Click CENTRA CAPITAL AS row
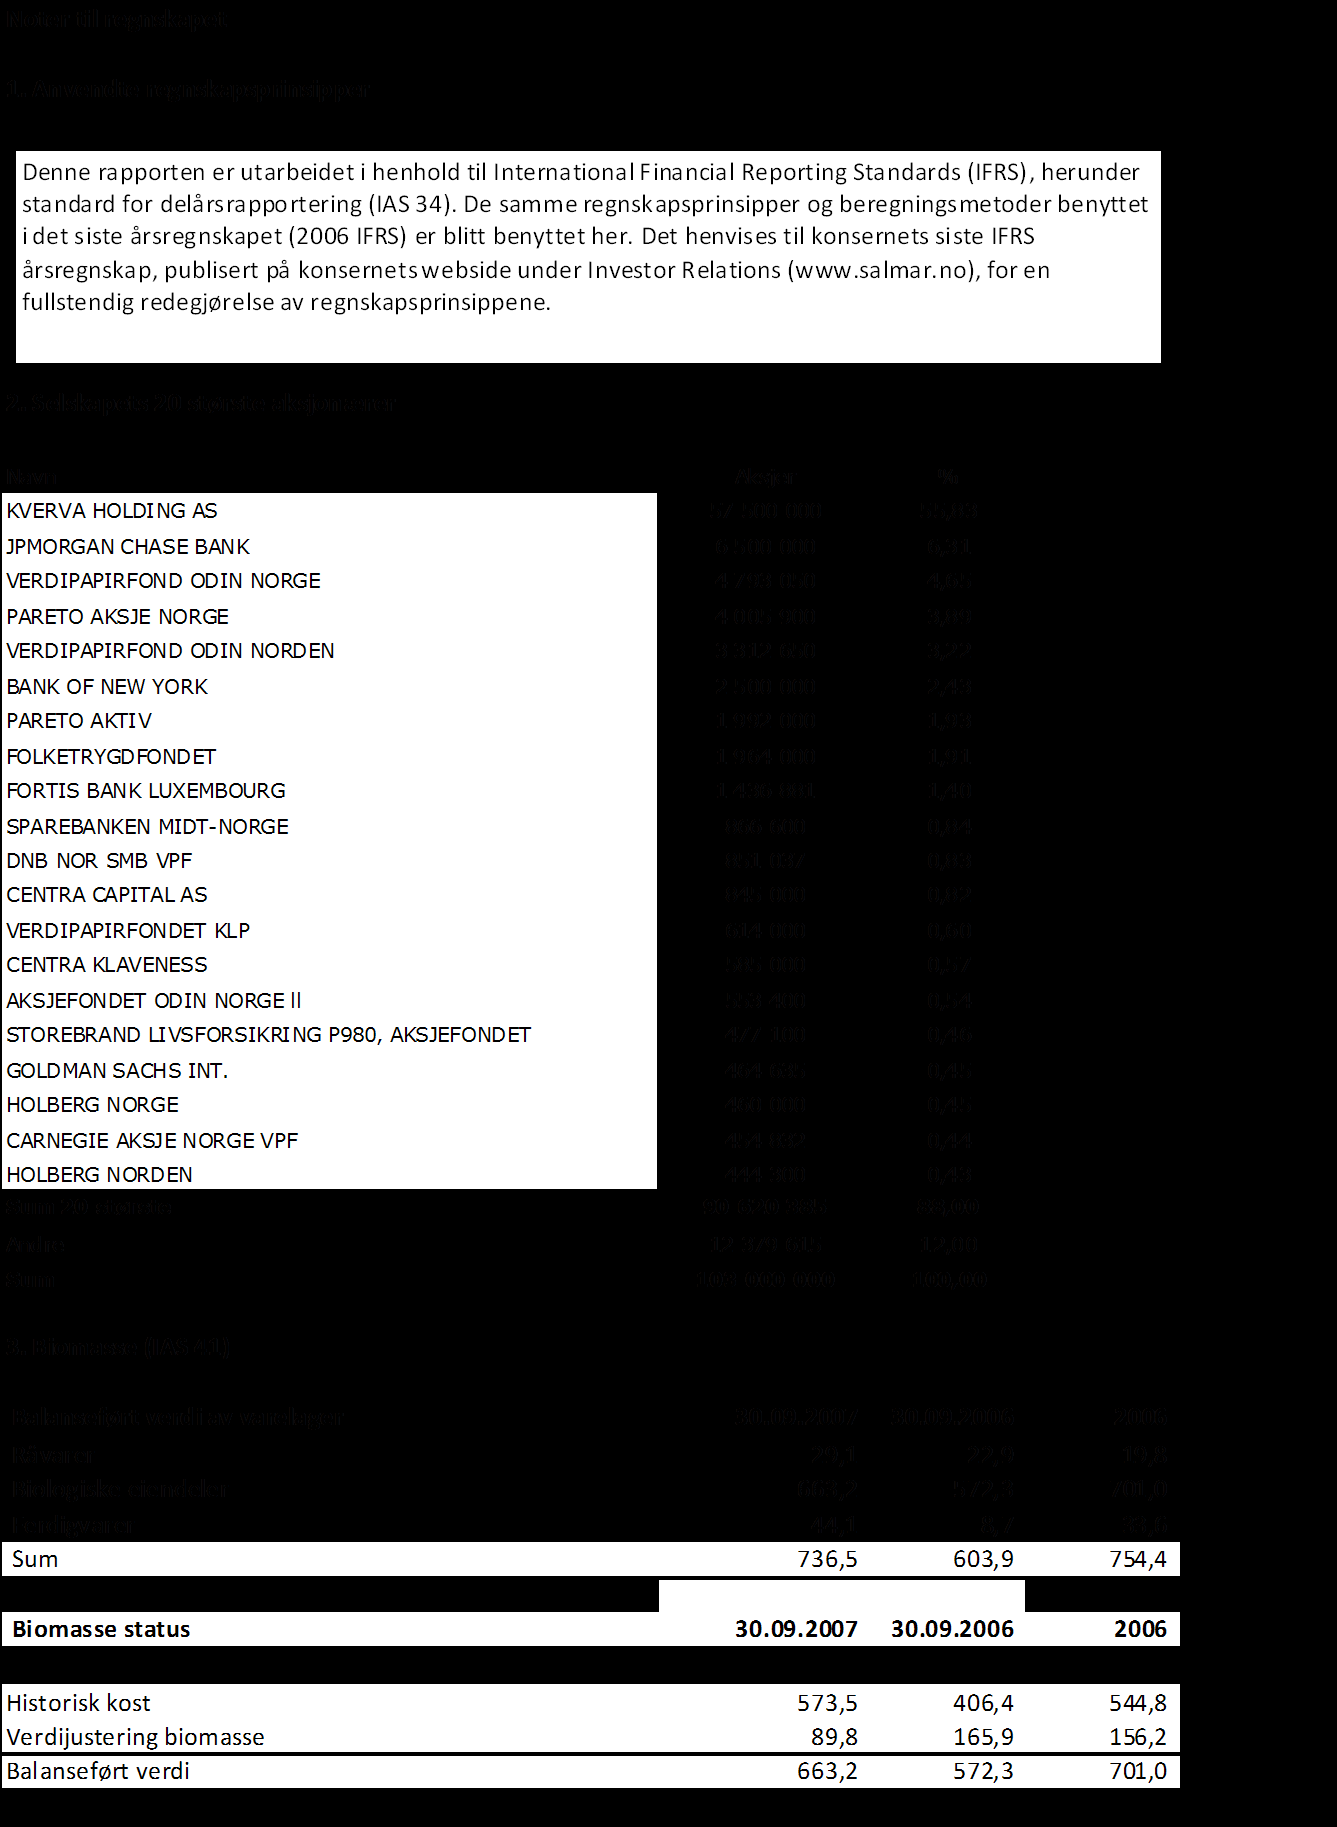This screenshot has height=1827, width=1337. [107, 895]
